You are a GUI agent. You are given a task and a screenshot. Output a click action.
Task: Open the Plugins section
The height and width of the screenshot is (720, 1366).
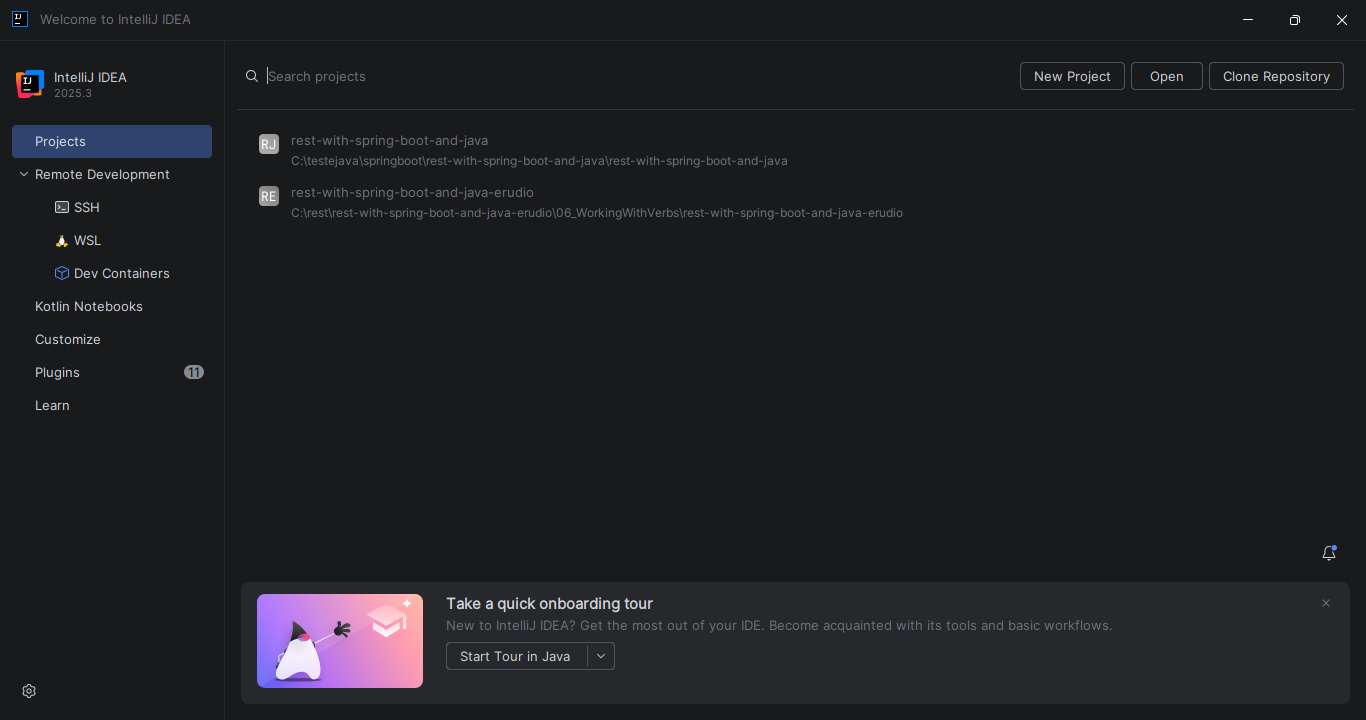coord(57,372)
